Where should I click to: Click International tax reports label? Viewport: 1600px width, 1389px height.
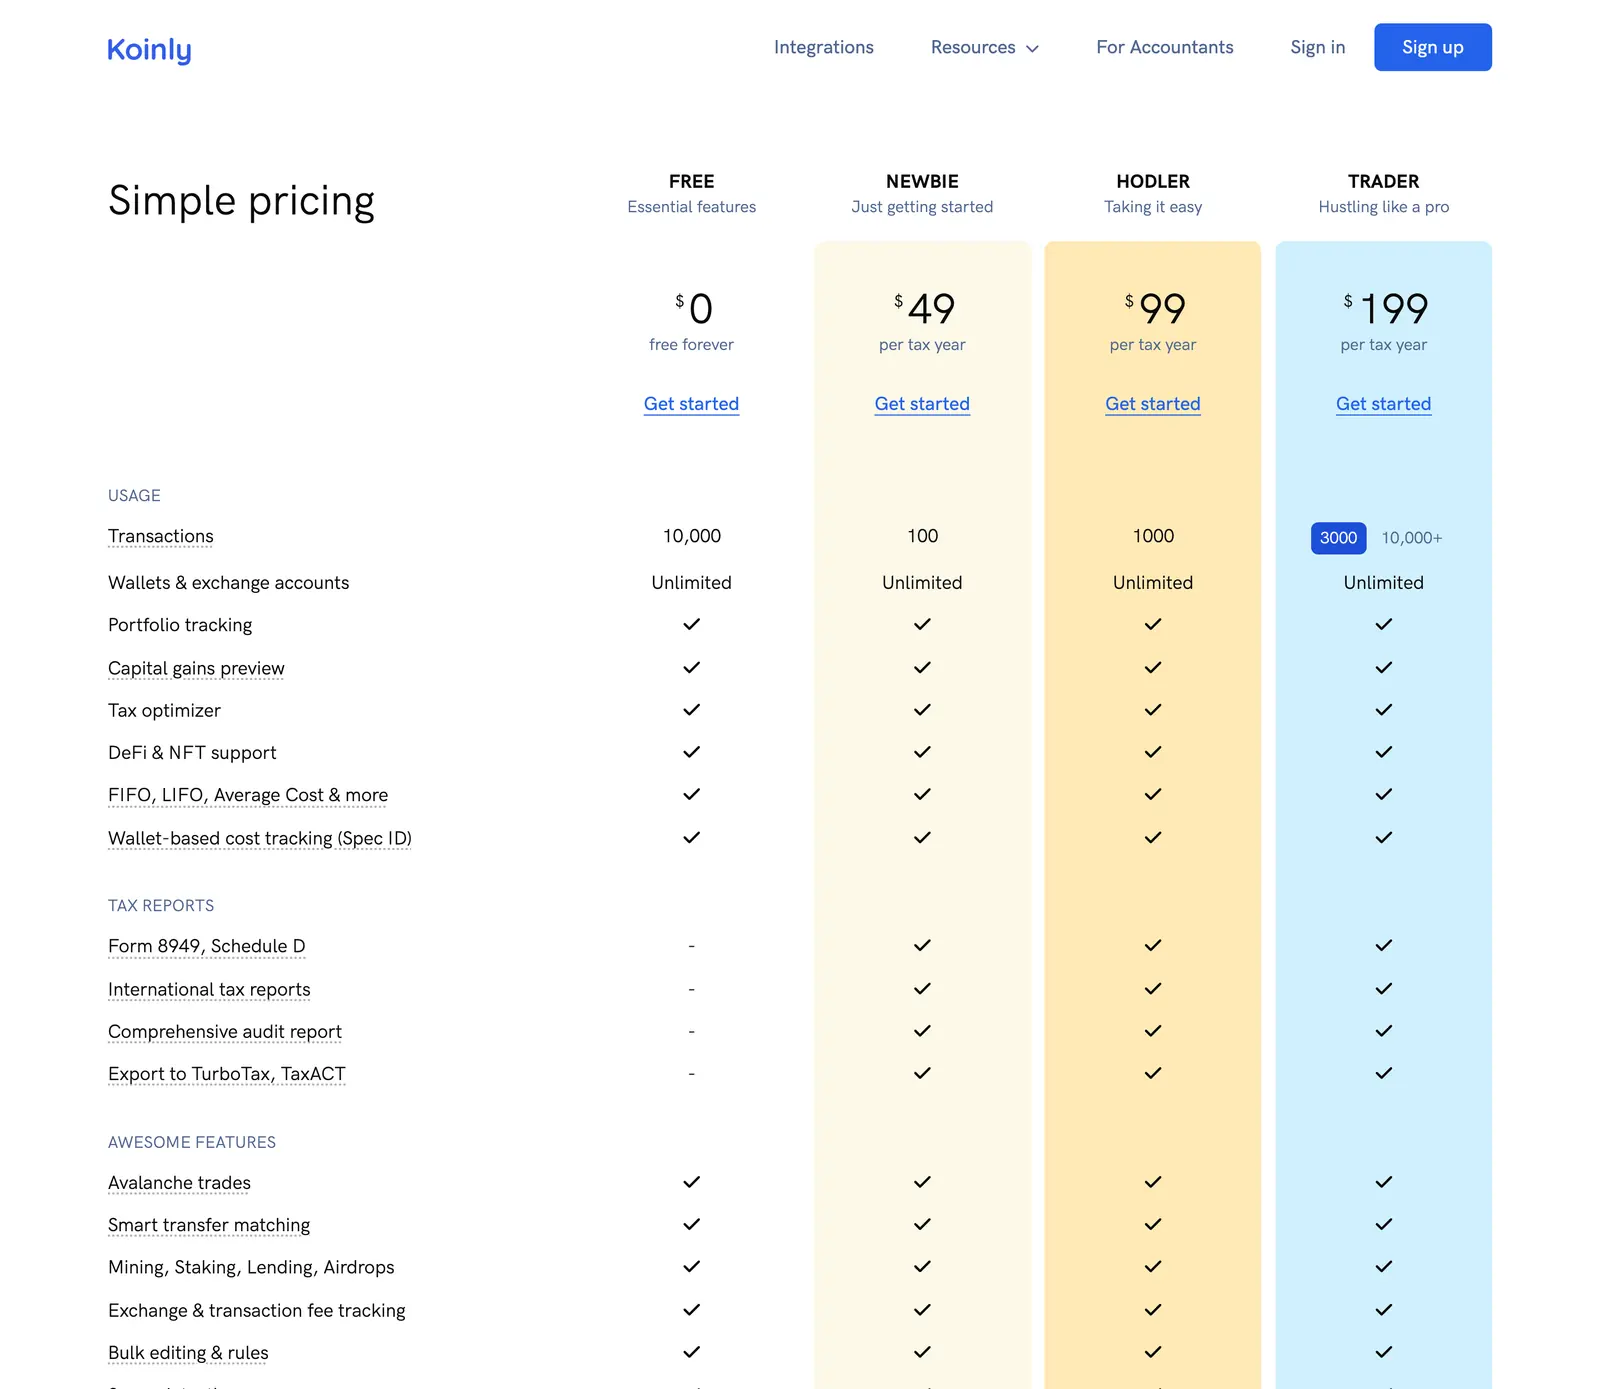[x=209, y=989]
